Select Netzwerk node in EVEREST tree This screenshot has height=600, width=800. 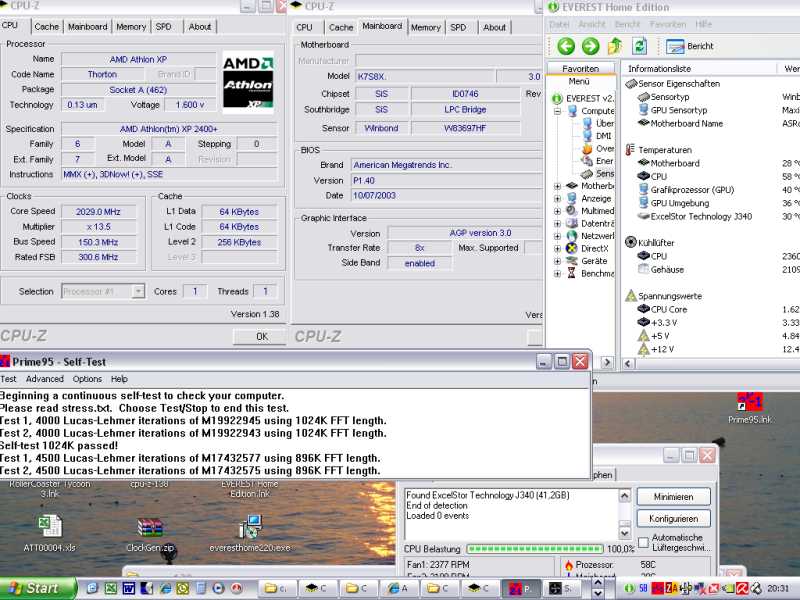(590, 236)
